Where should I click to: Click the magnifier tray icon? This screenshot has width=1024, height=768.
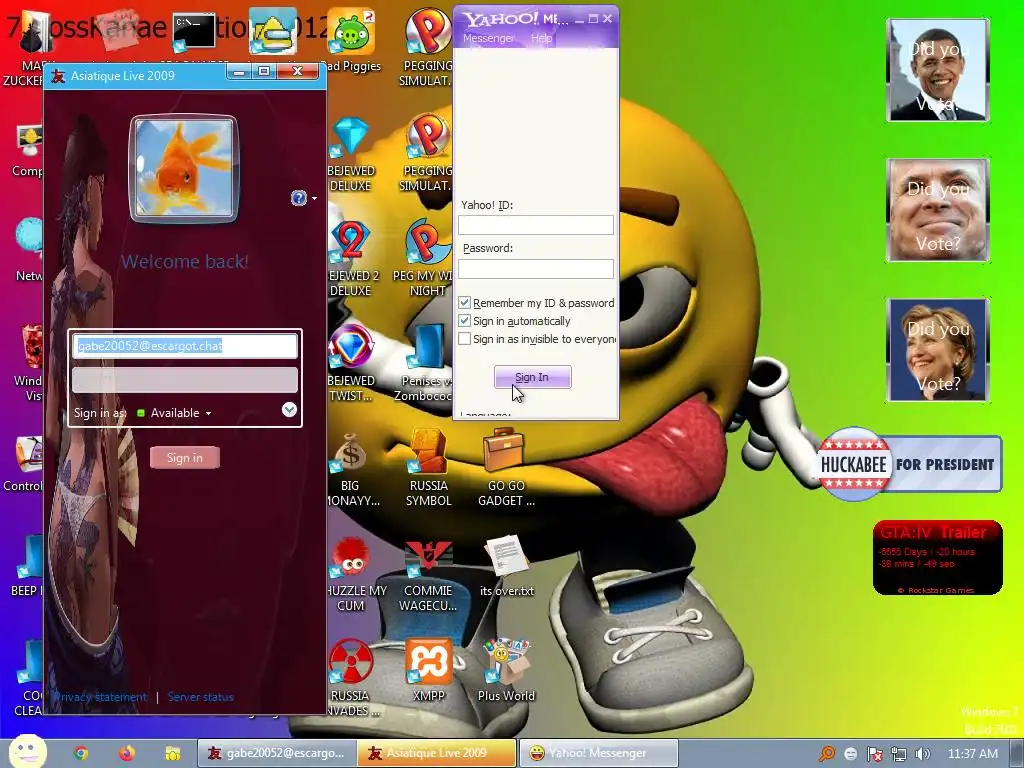827,754
